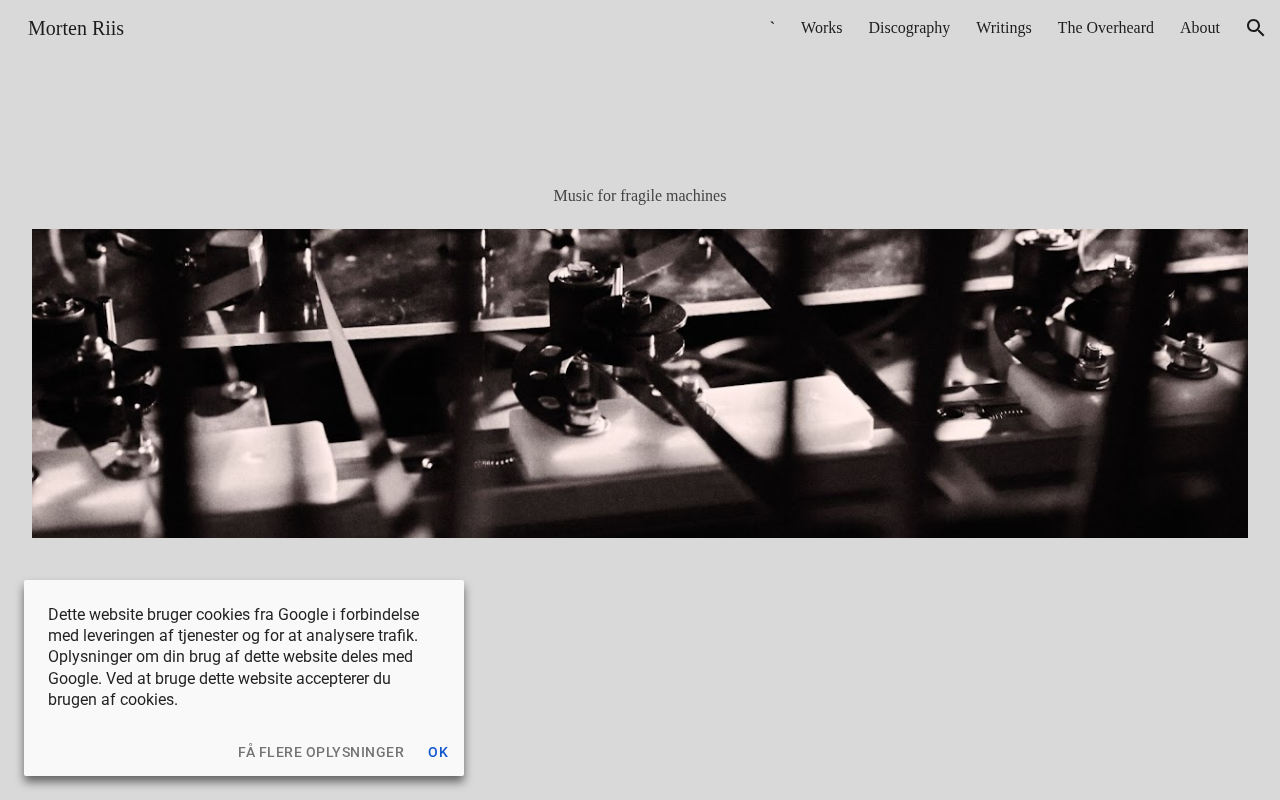
Task: Open FÅ FLERE OPLYSNINGER cookie details
Action: point(321,752)
